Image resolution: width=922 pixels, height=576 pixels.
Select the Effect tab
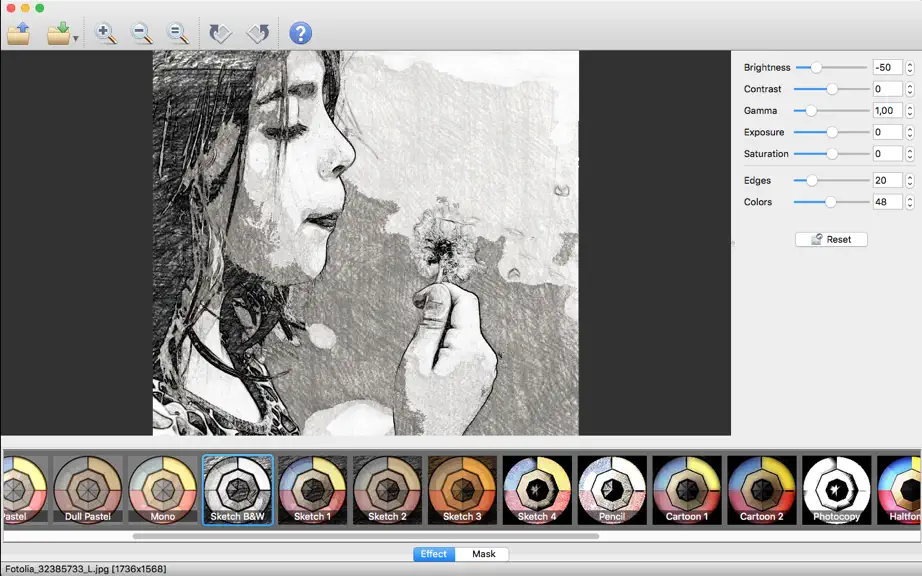coord(434,554)
